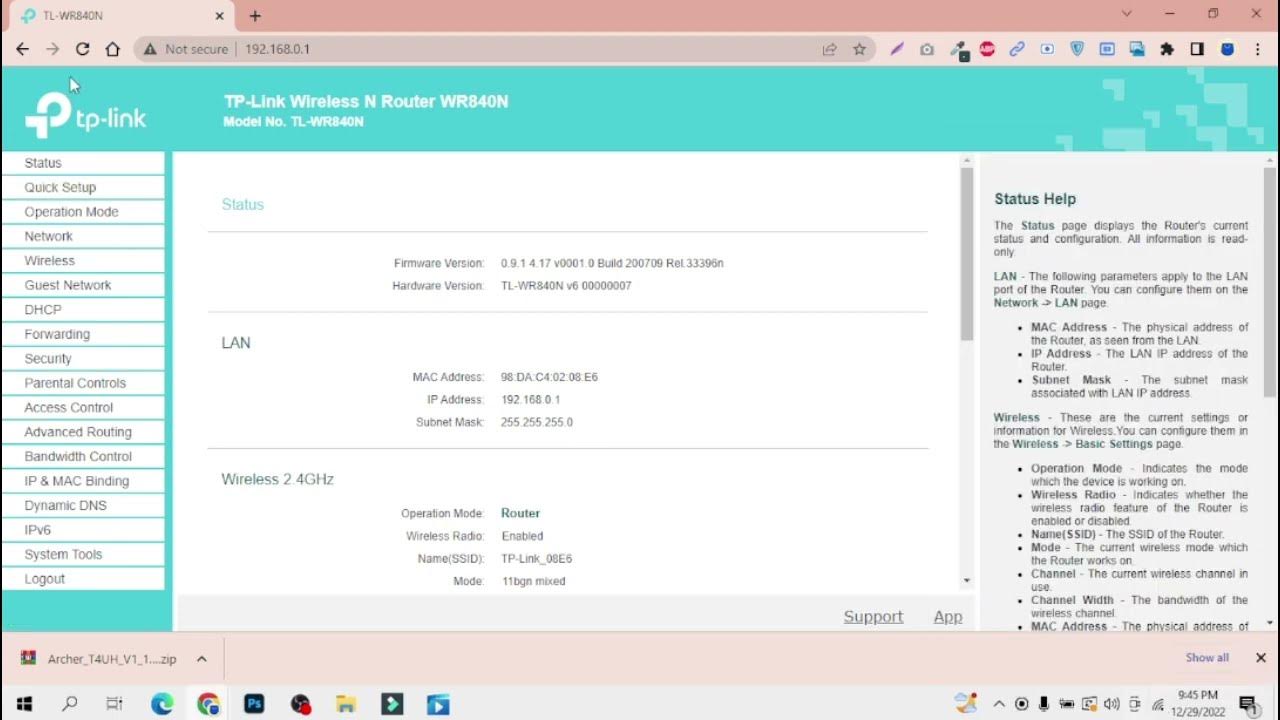Click the MAC address 98:DA:C4:02:08:E6

coord(549,378)
